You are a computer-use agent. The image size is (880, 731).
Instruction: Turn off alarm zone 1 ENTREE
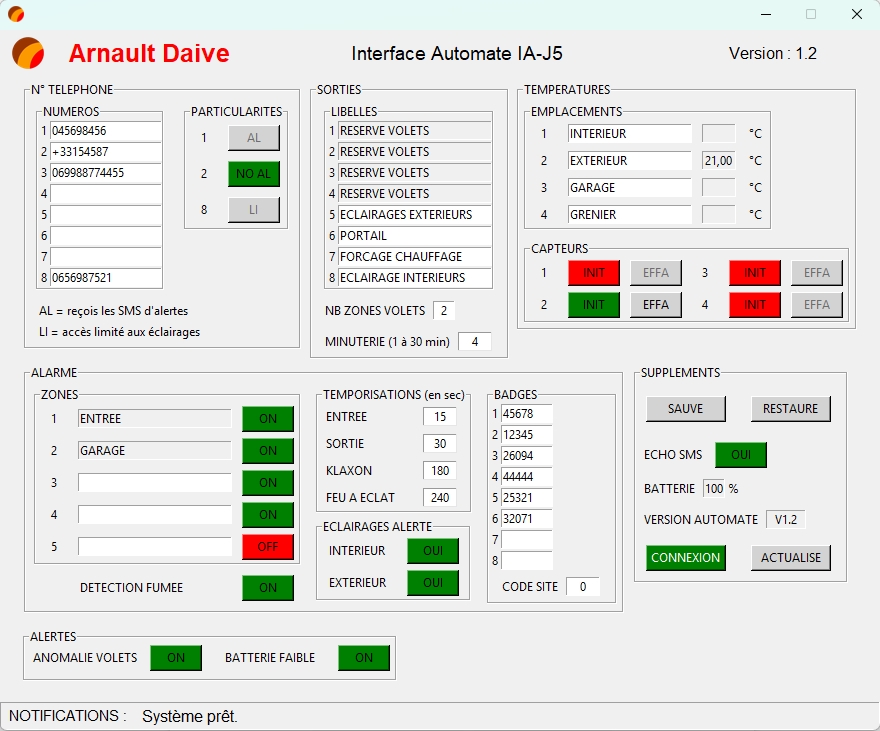coord(268,419)
